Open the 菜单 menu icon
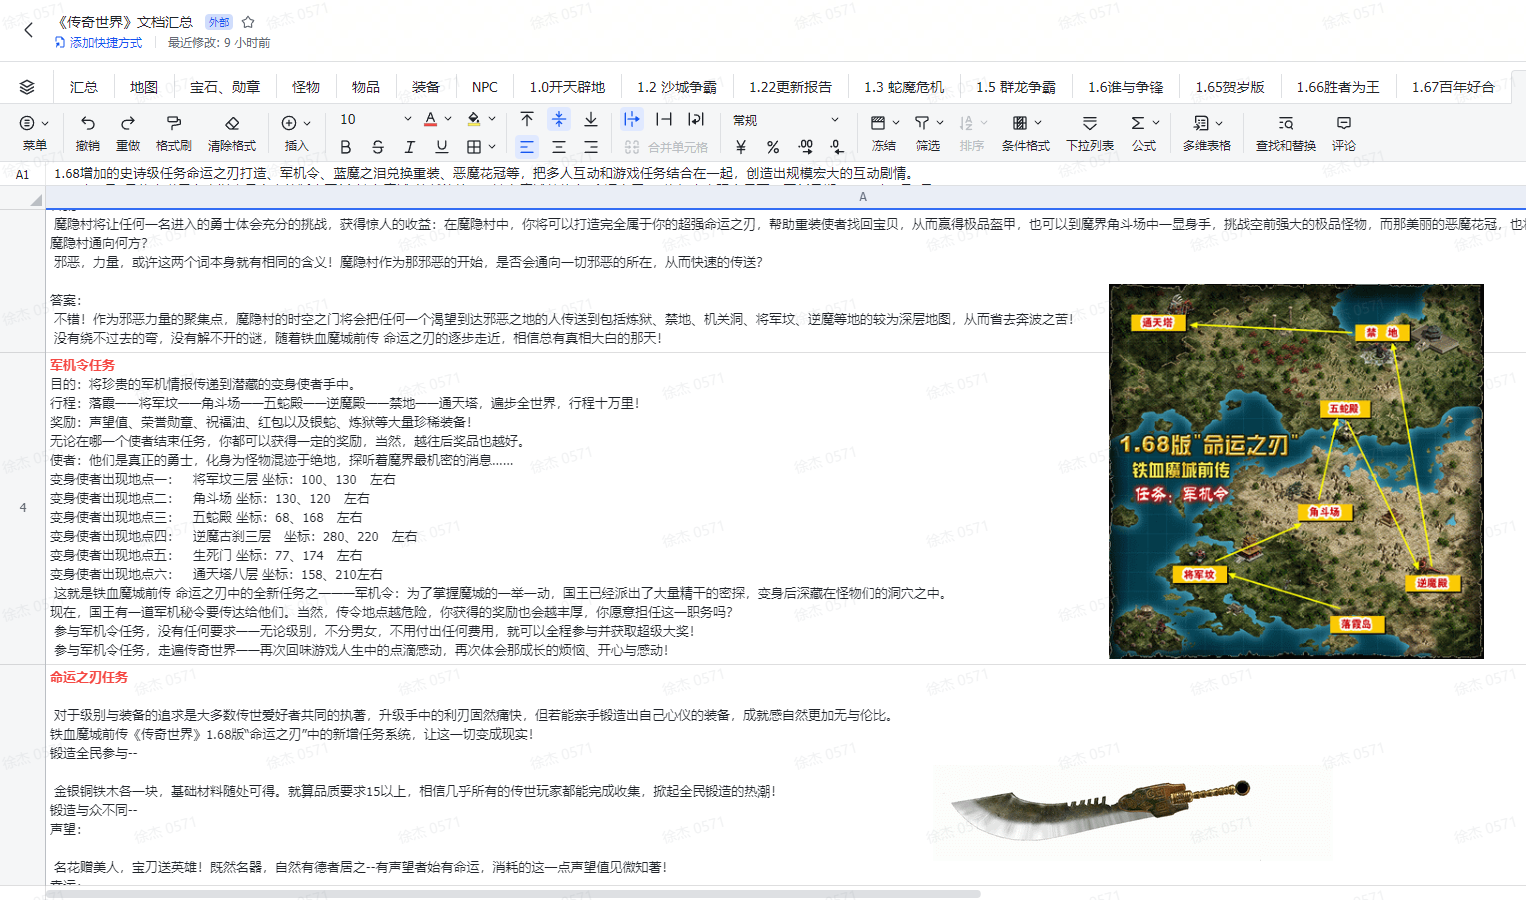This screenshot has width=1526, height=900. coord(27,122)
